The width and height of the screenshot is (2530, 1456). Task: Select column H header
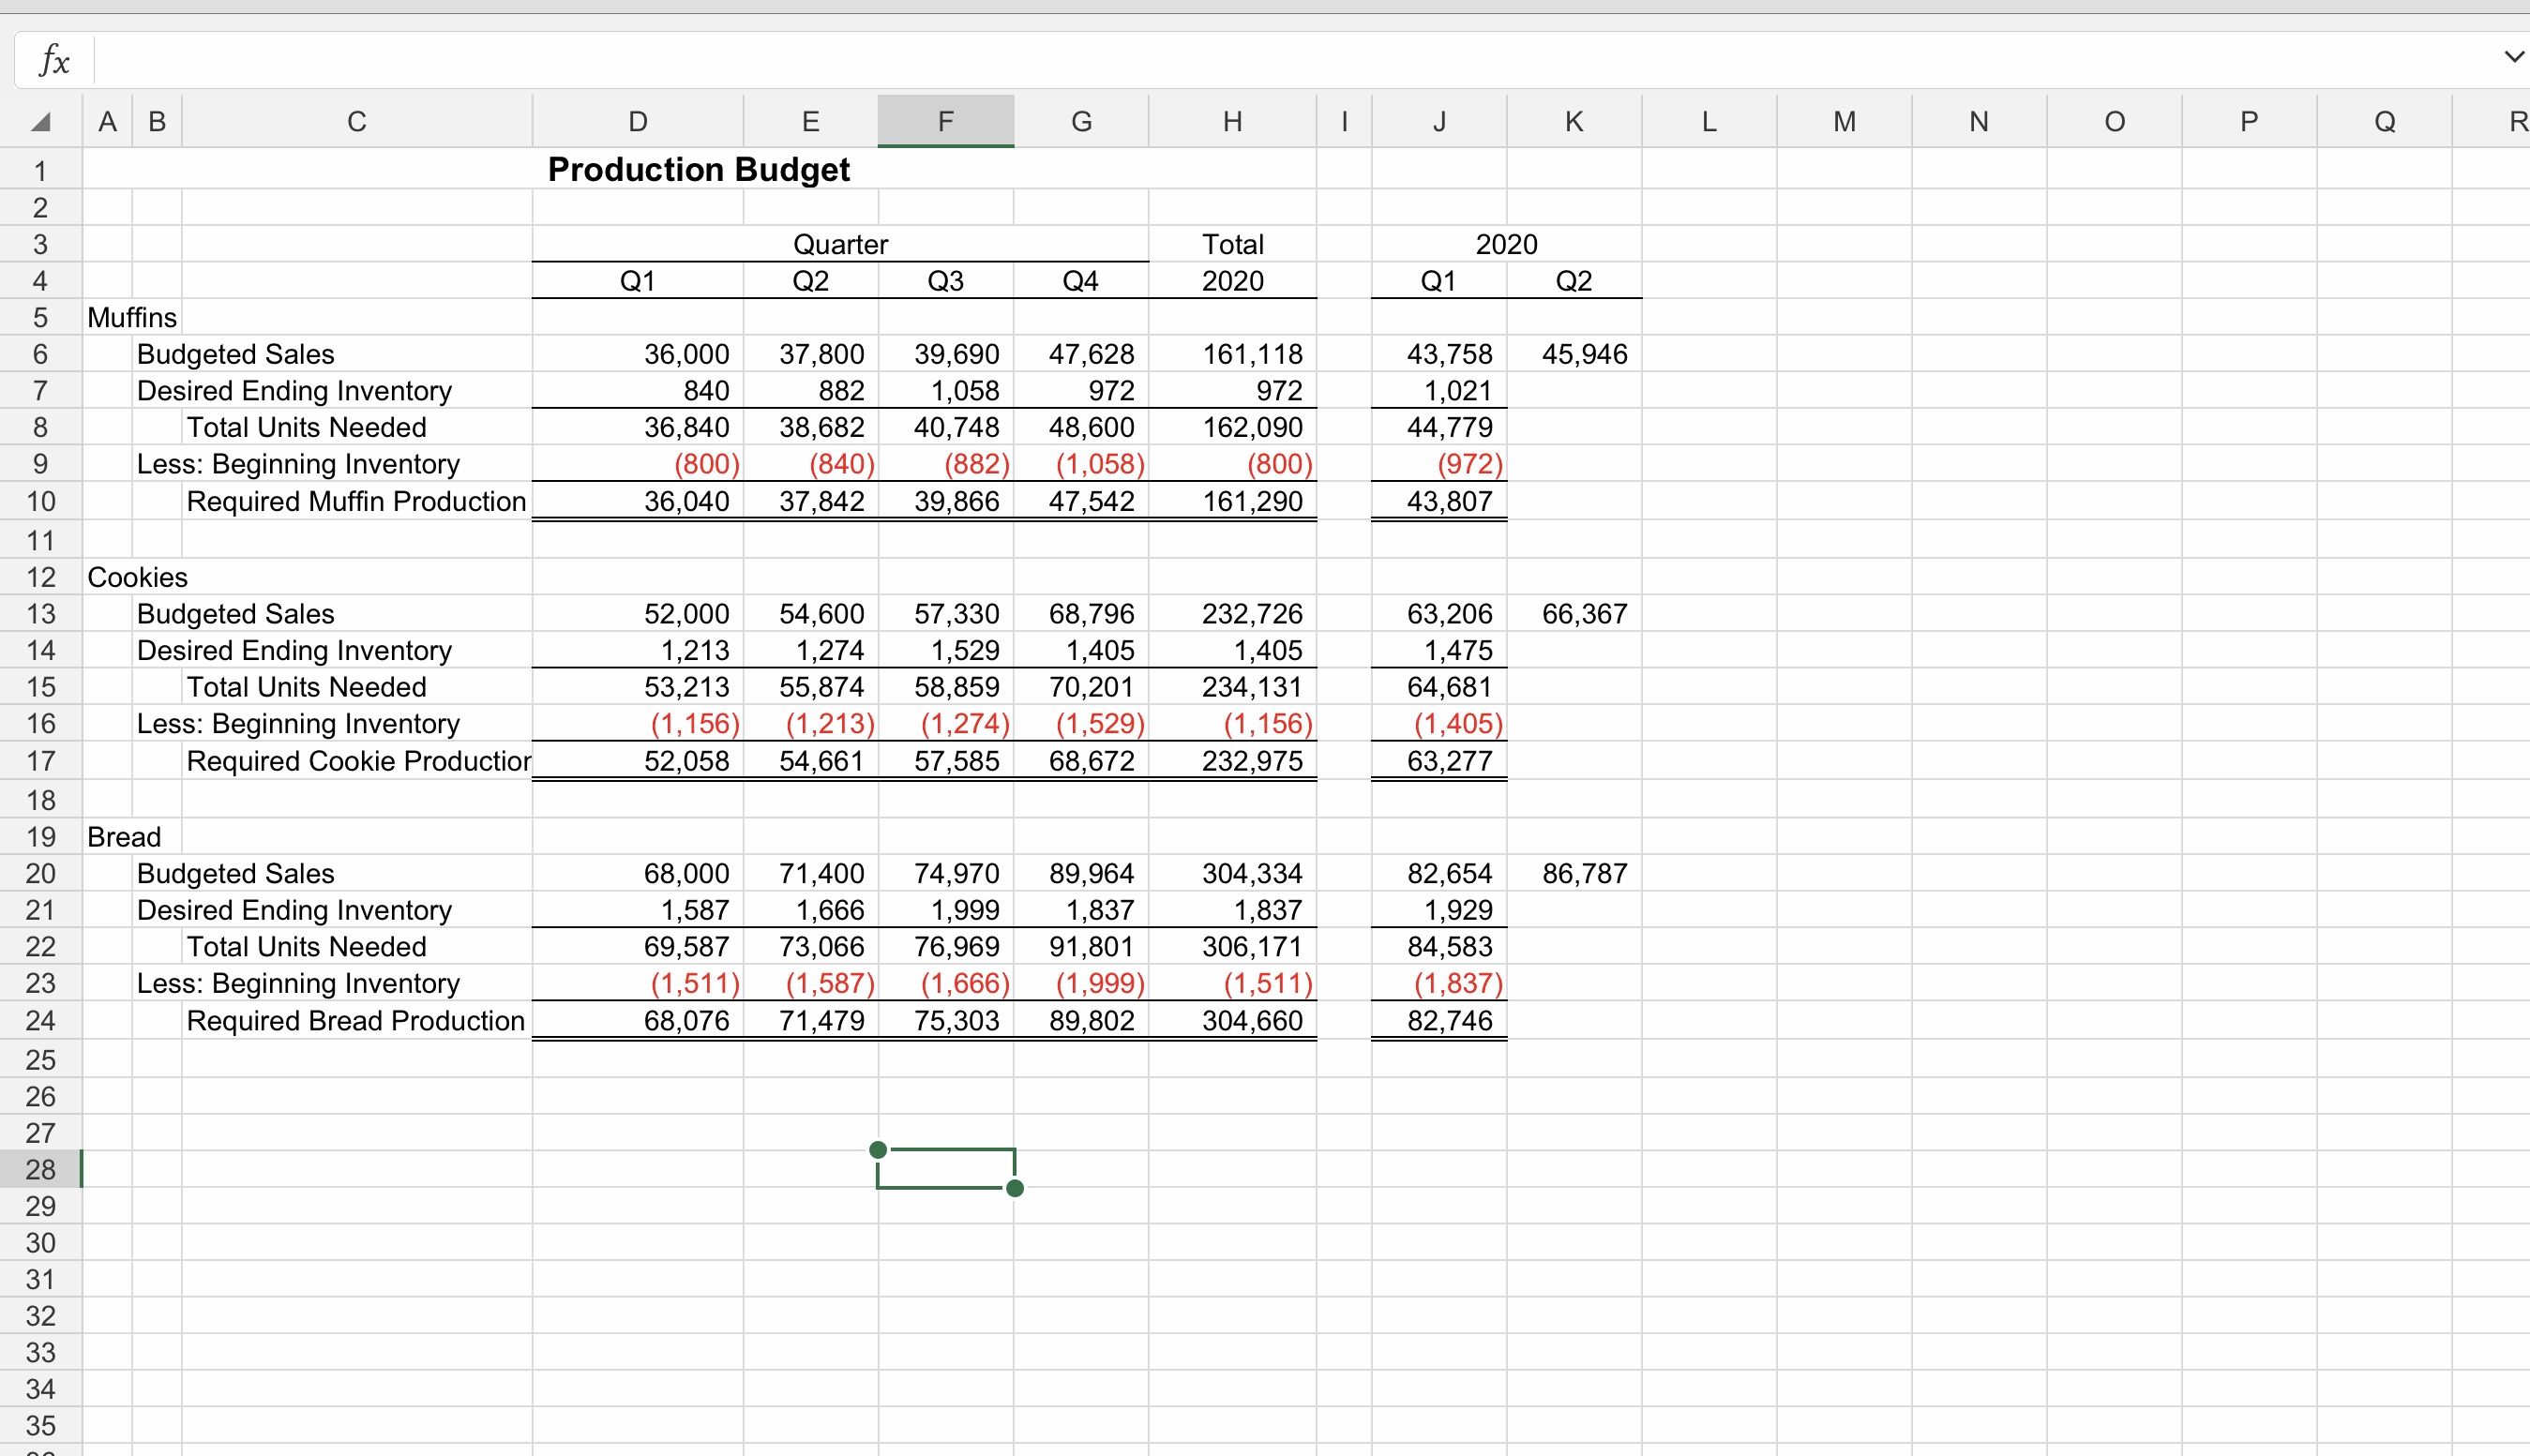click(x=1232, y=122)
